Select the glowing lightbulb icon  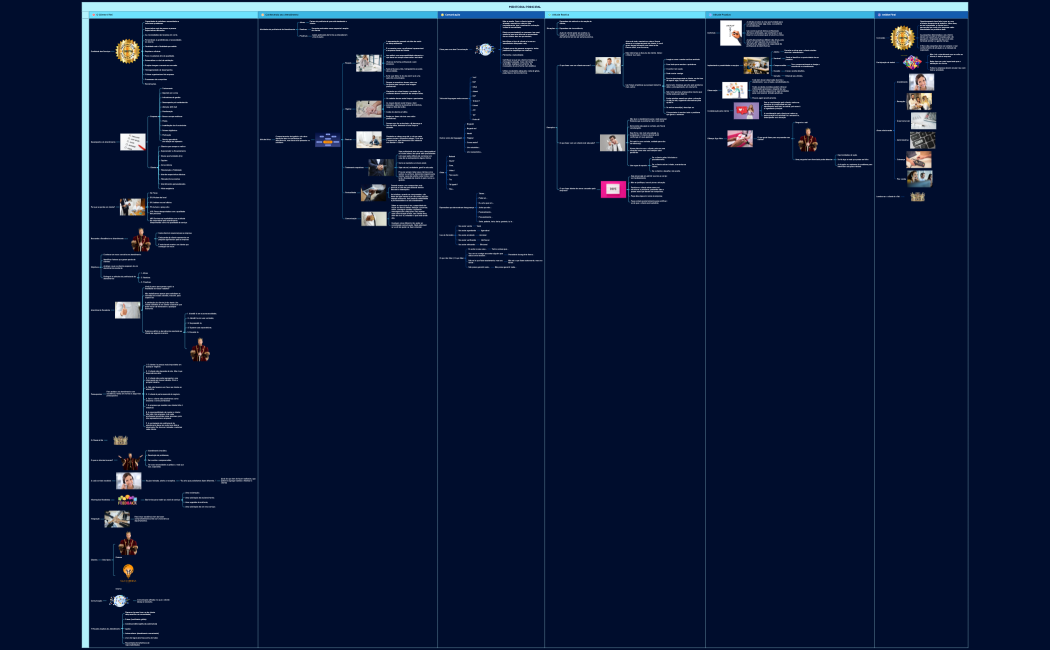[128, 571]
